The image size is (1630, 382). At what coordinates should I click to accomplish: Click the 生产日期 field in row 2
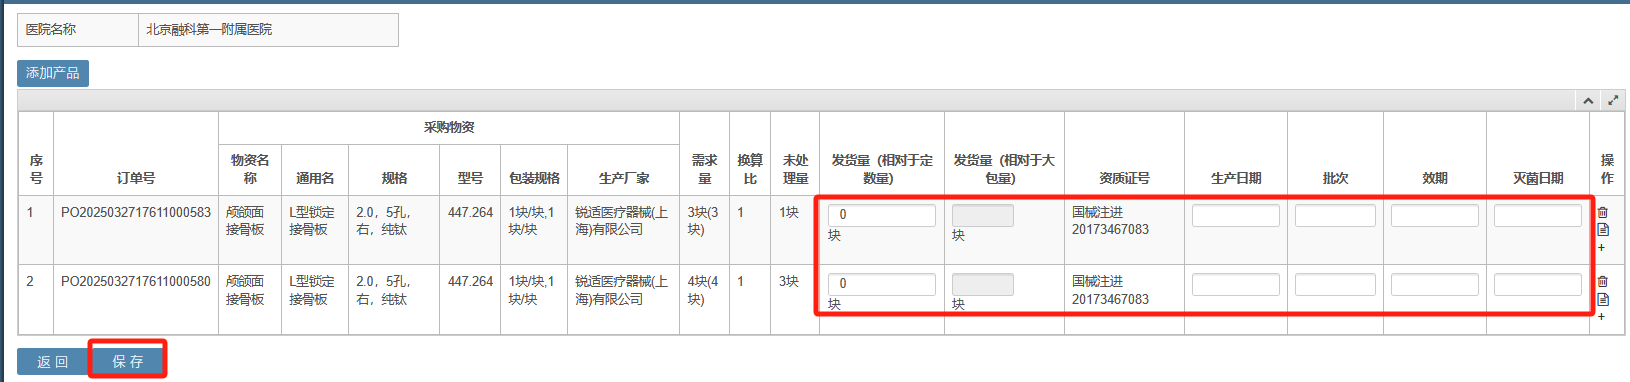(1236, 284)
